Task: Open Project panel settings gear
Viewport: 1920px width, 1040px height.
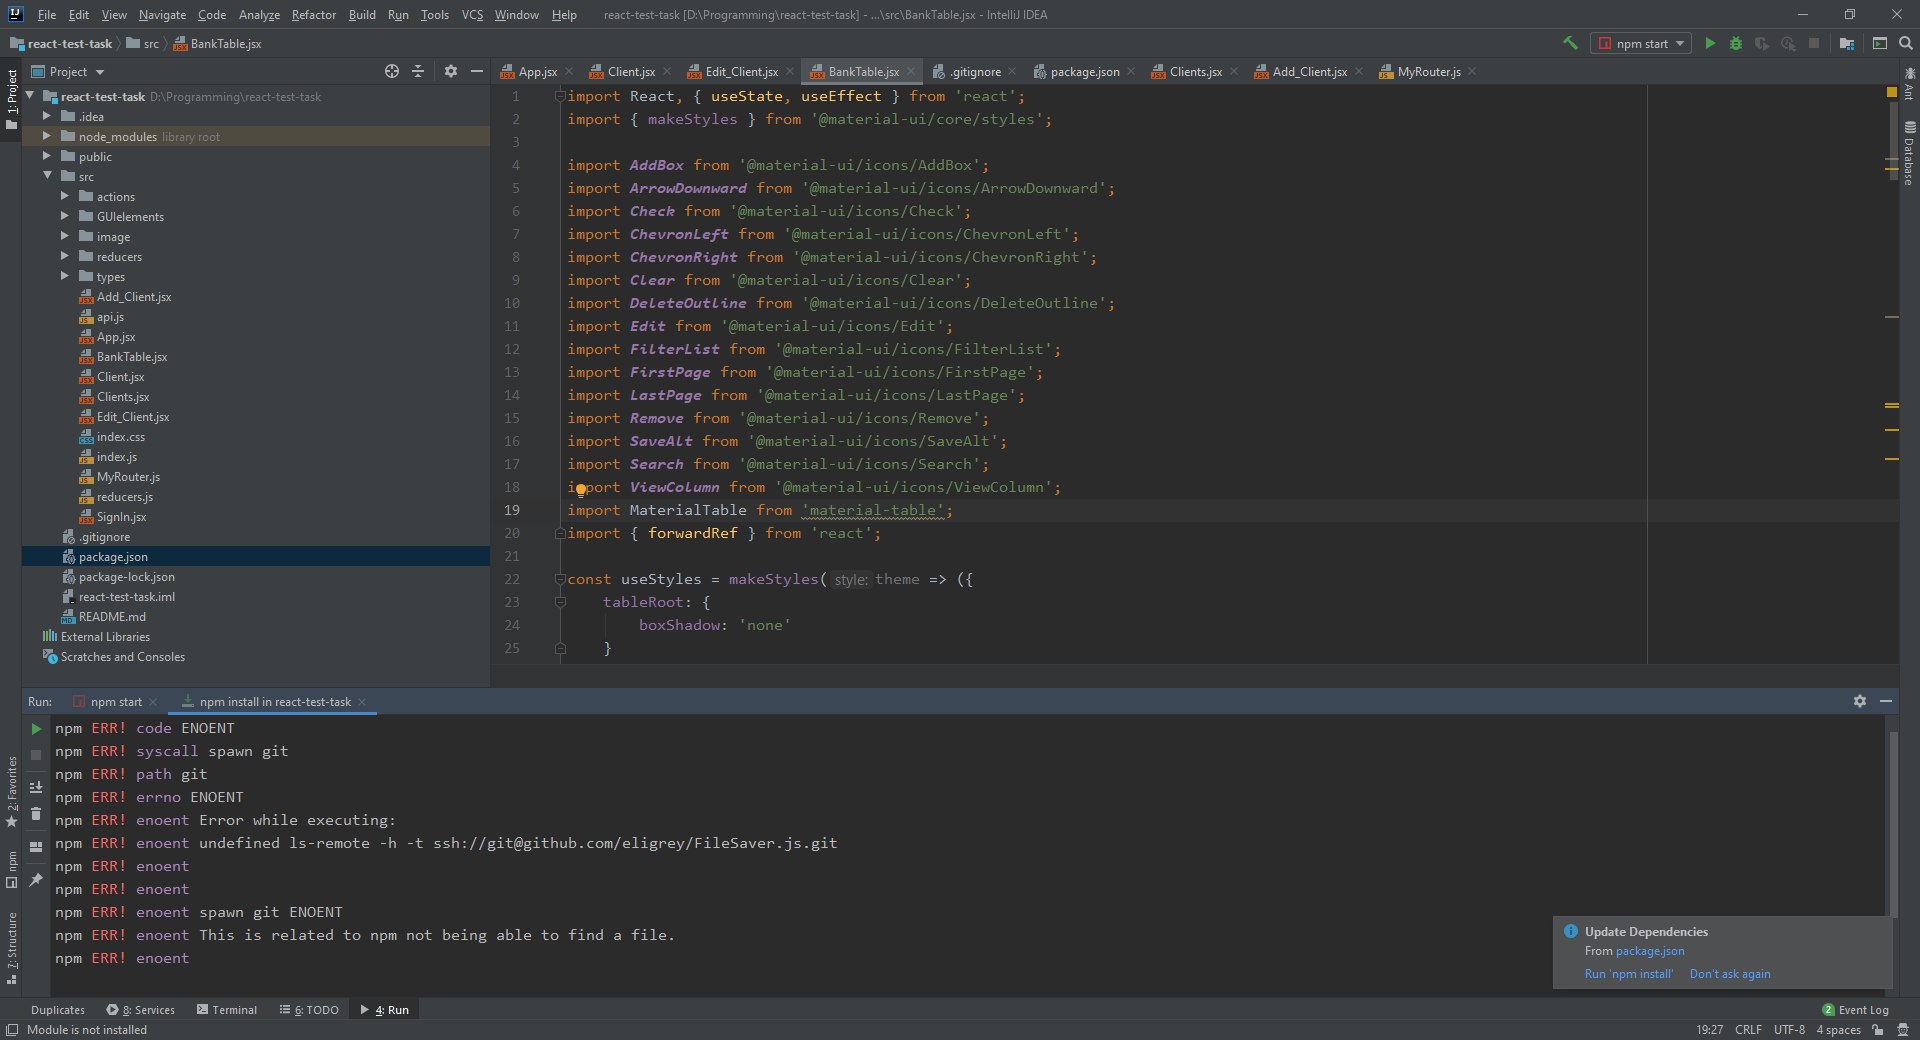Action: point(450,71)
